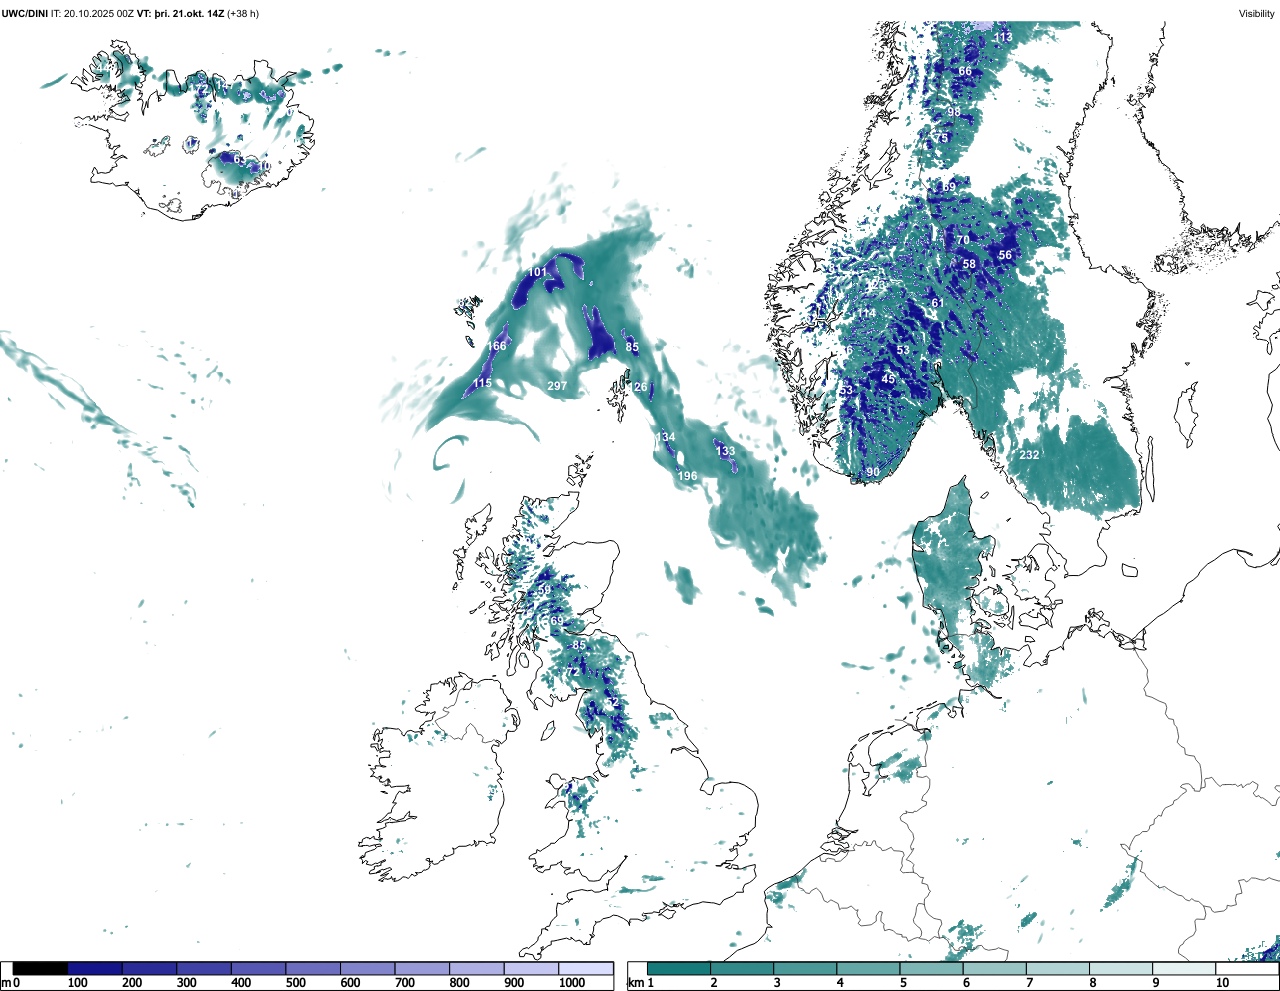1280x991 pixels.
Task: Click the value 66 in northern Scandinavia
Action: click(x=965, y=72)
